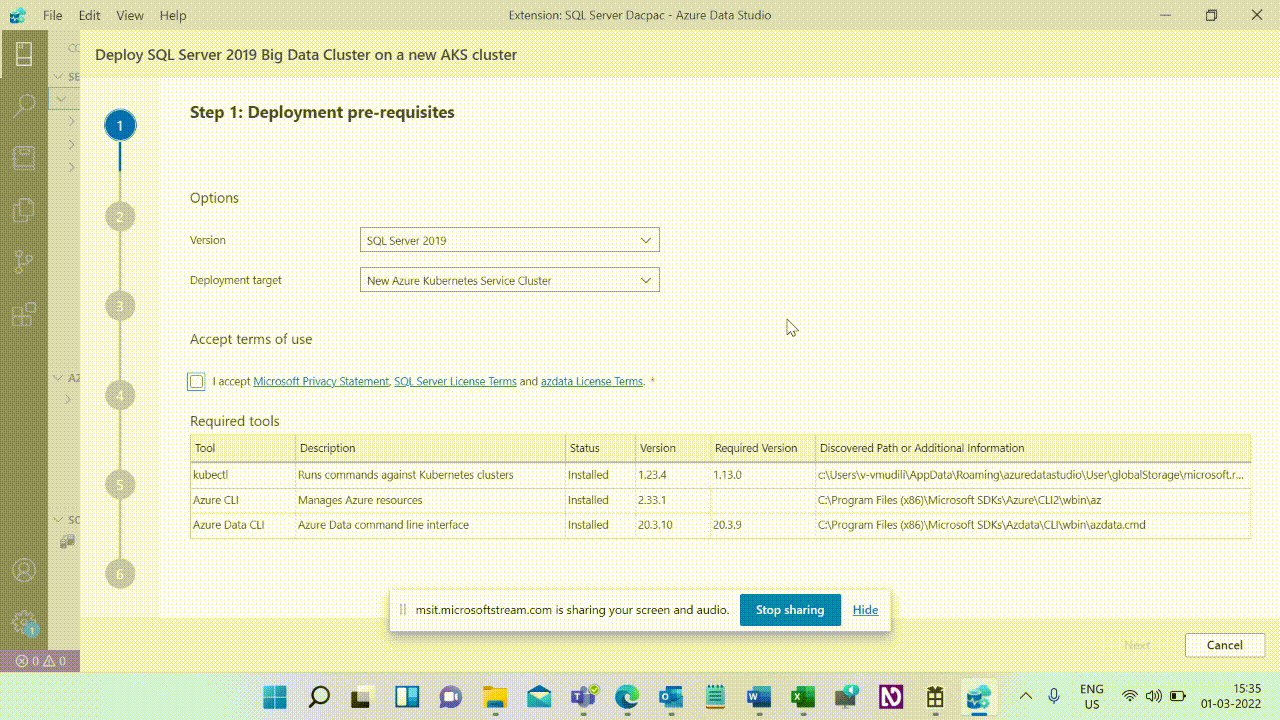Image resolution: width=1280 pixels, height=720 pixels.
Task: Click the errors and warnings indicator in status bar
Action: tap(40, 661)
